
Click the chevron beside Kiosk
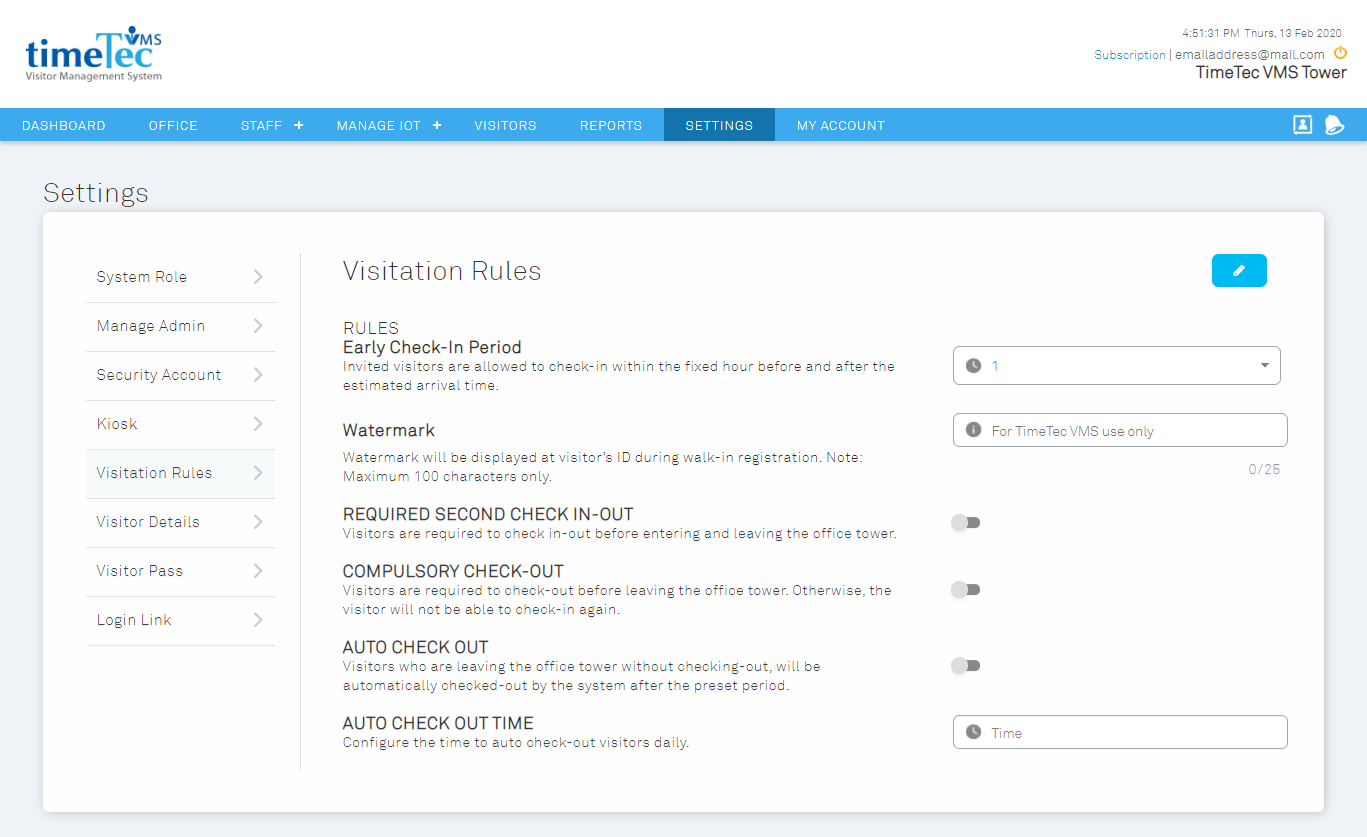pos(258,424)
